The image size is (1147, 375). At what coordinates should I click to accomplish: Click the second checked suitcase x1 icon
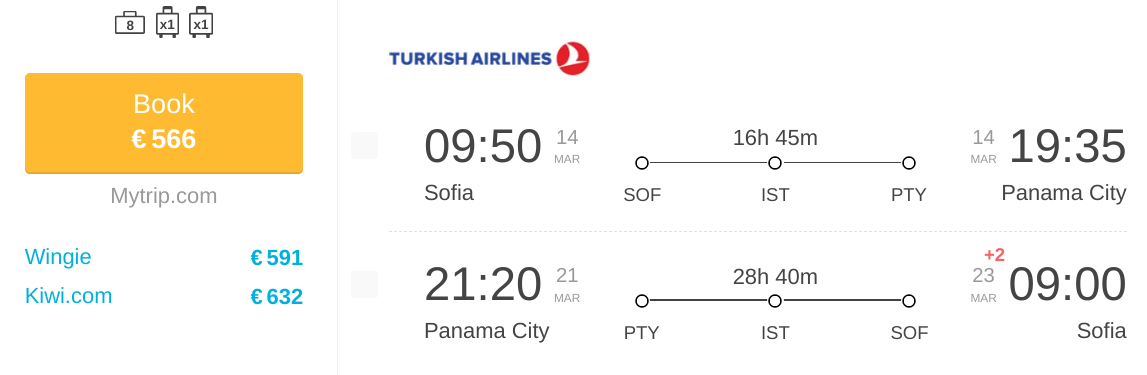click(x=201, y=22)
